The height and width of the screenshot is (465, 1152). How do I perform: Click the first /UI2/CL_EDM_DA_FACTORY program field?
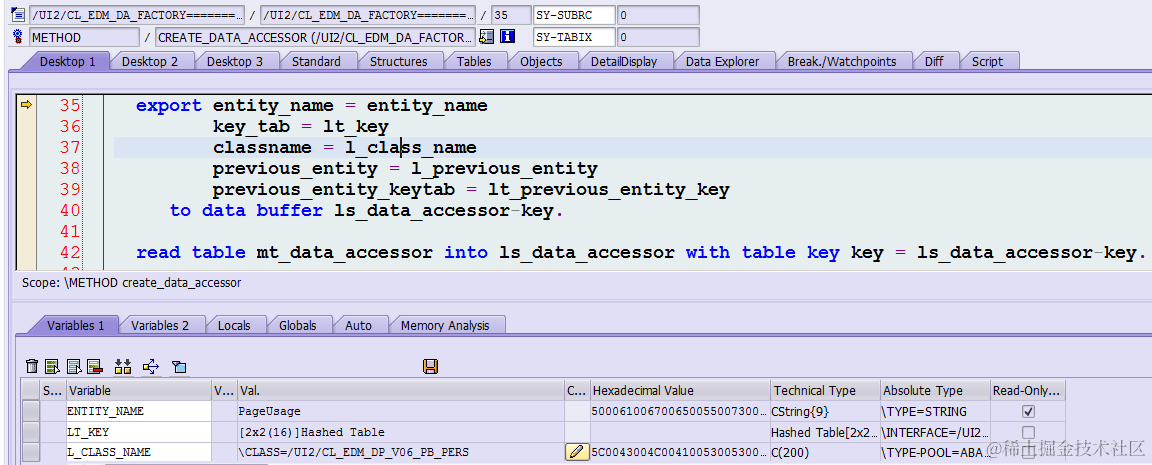point(137,15)
